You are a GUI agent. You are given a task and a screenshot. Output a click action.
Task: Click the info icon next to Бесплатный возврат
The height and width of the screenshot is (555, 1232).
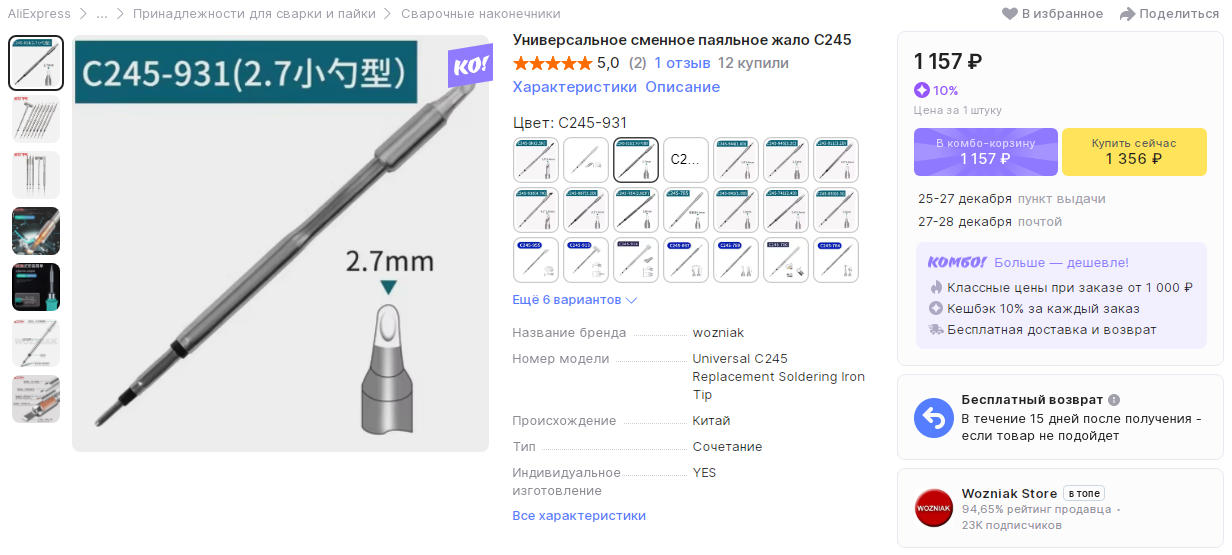(1114, 400)
